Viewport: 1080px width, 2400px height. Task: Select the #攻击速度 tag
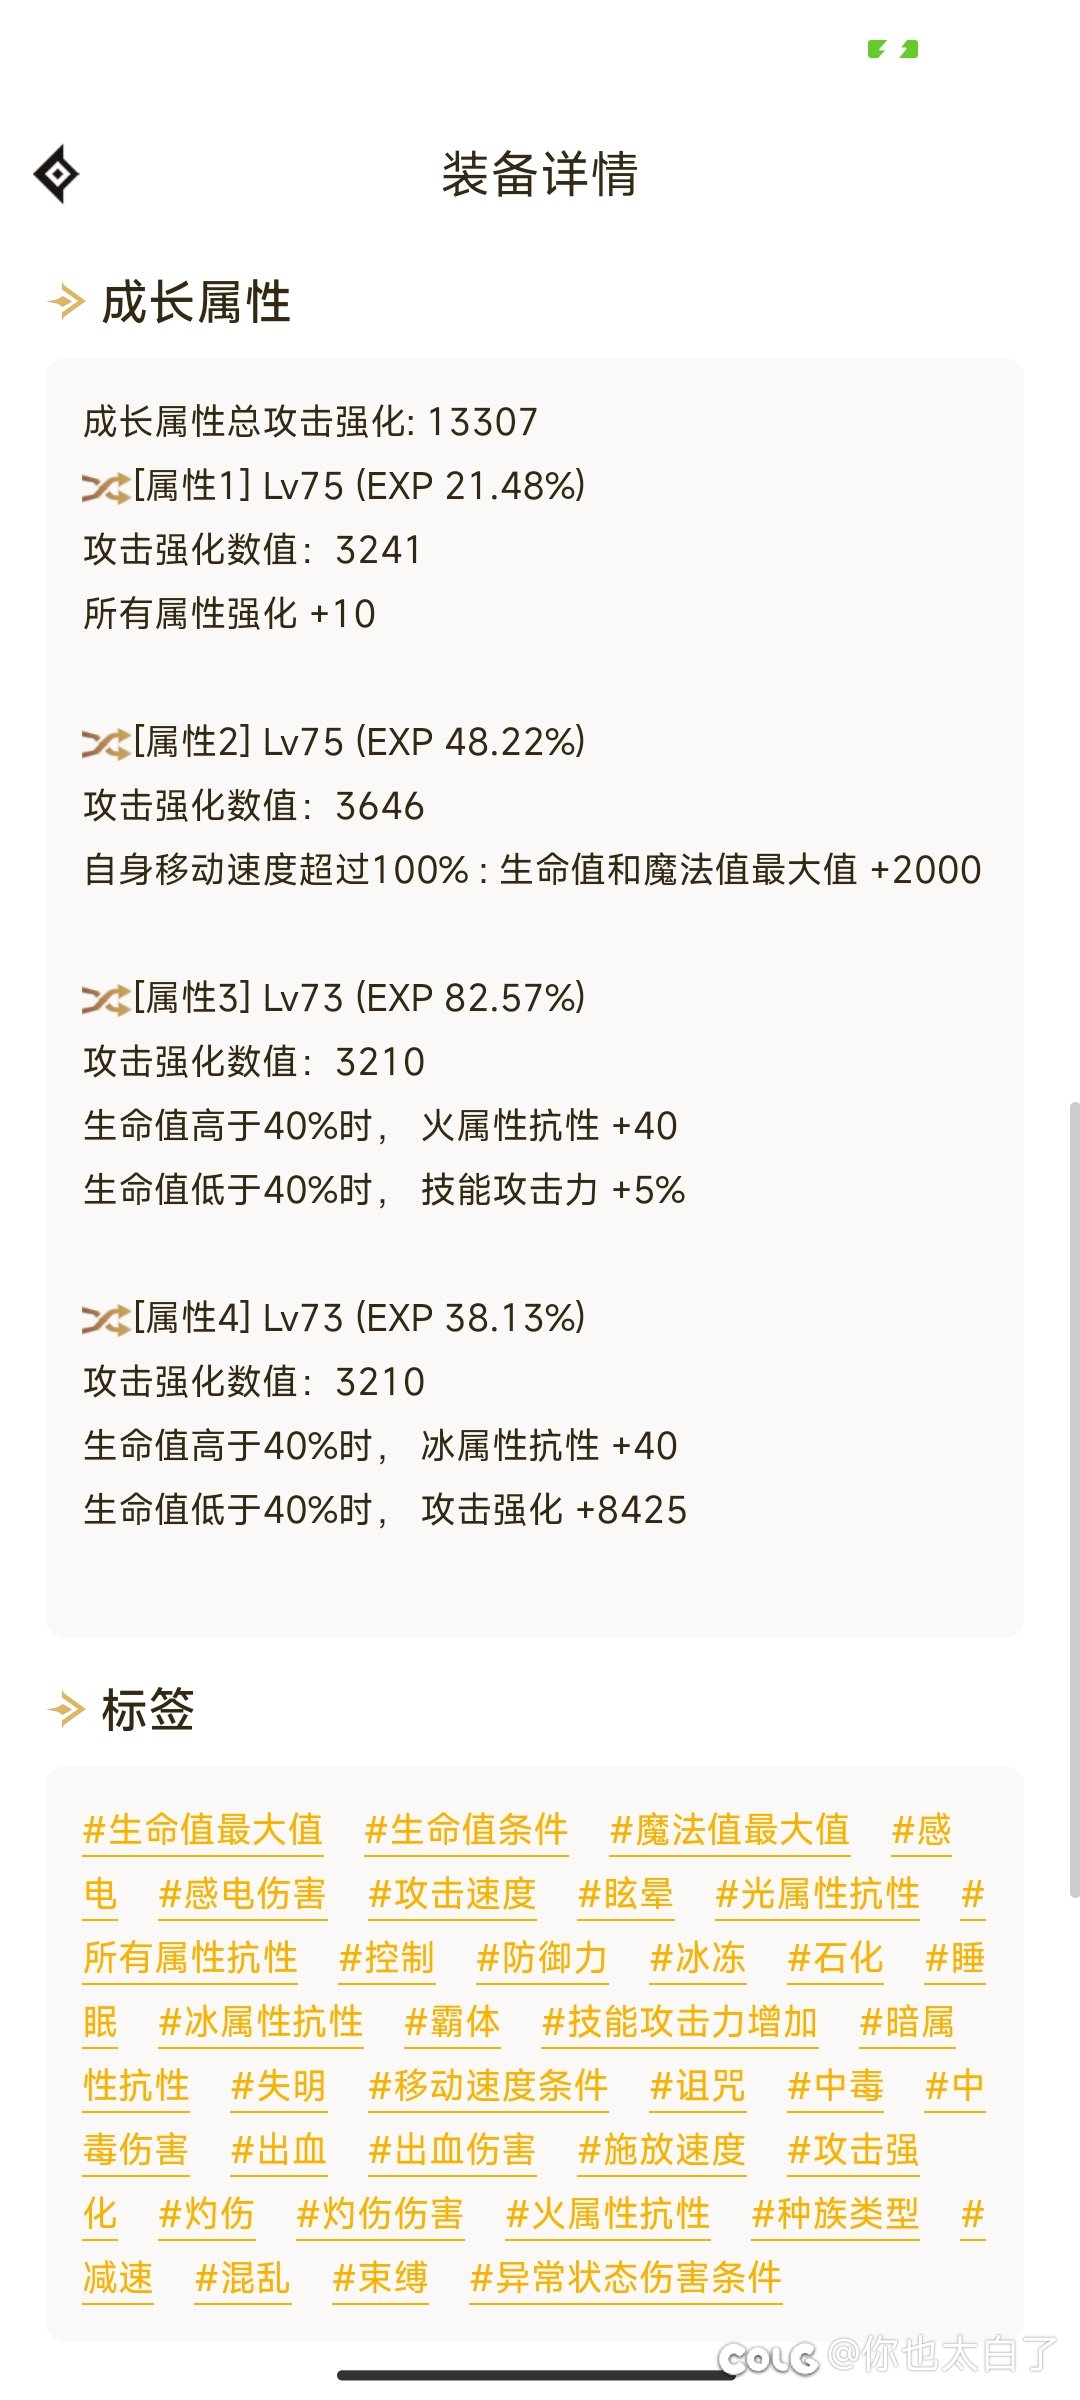pos(453,1894)
